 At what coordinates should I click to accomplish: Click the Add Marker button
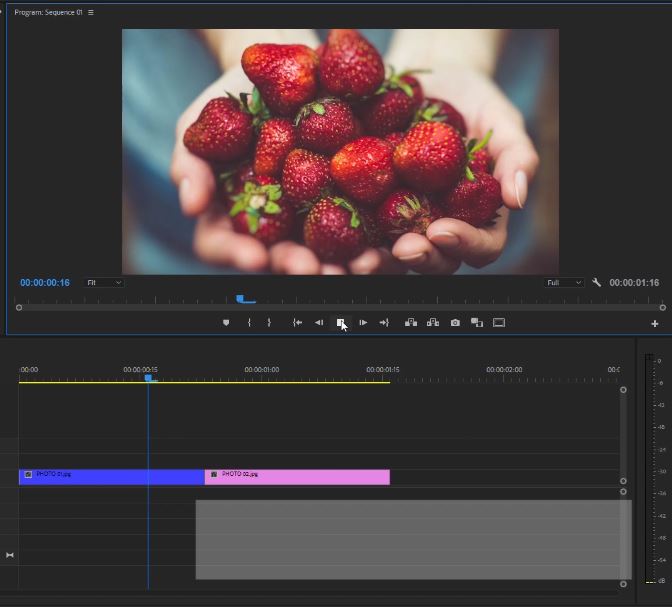pyautogui.click(x=226, y=323)
